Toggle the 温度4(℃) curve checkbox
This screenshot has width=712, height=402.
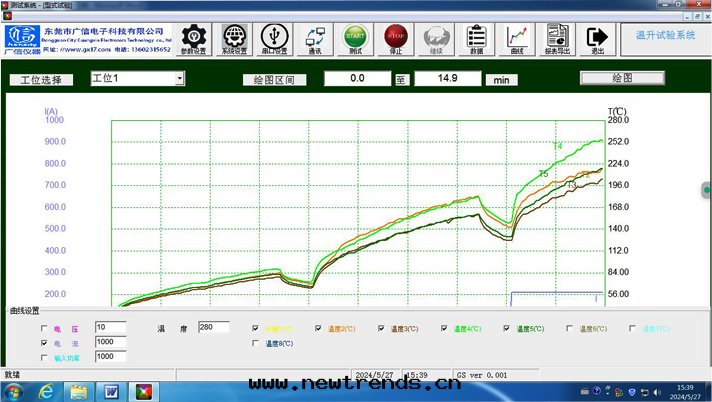point(444,328)
